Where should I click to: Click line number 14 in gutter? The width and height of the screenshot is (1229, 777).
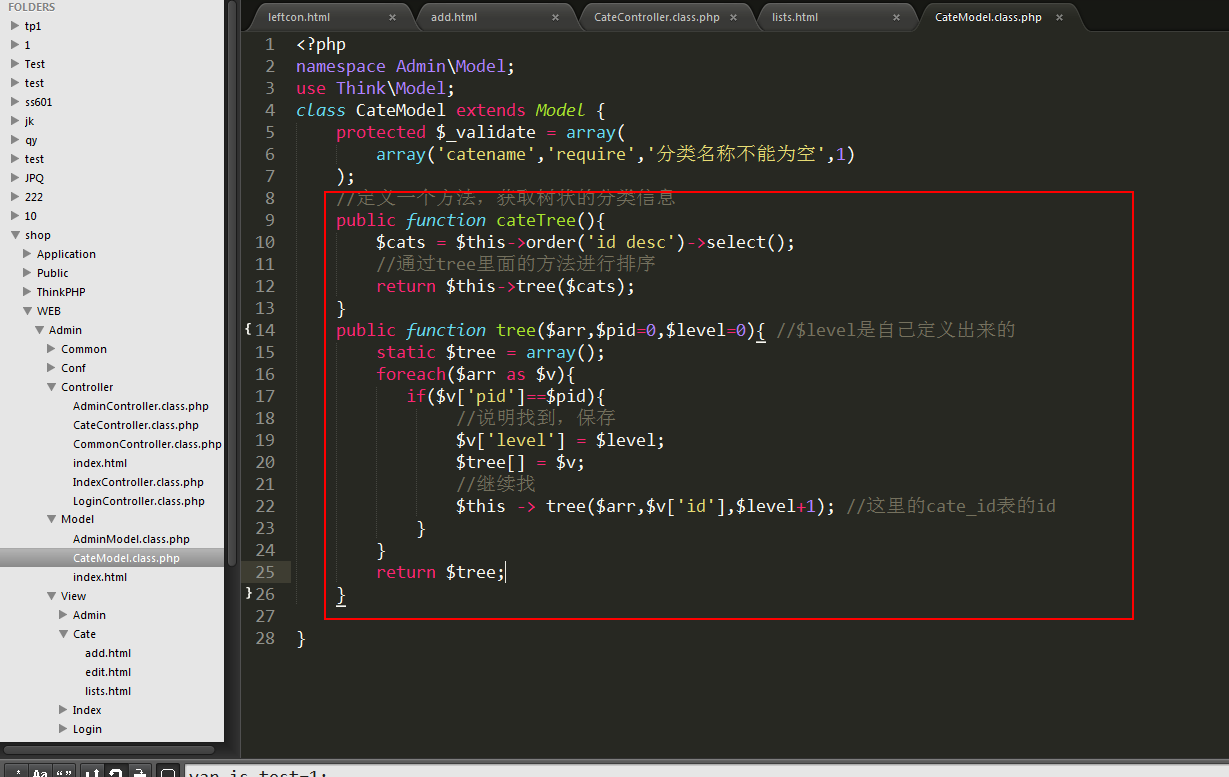point(265,330)
